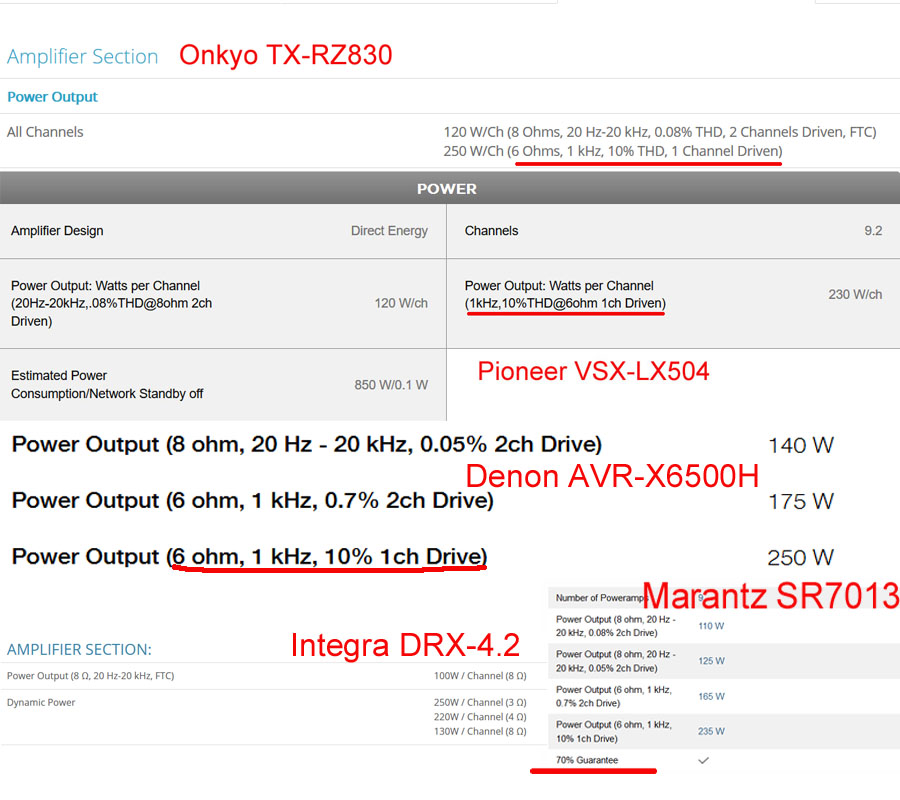Click the '250 W' large value
The height and width of the screenshot is (800, 900).
(801, 558)
